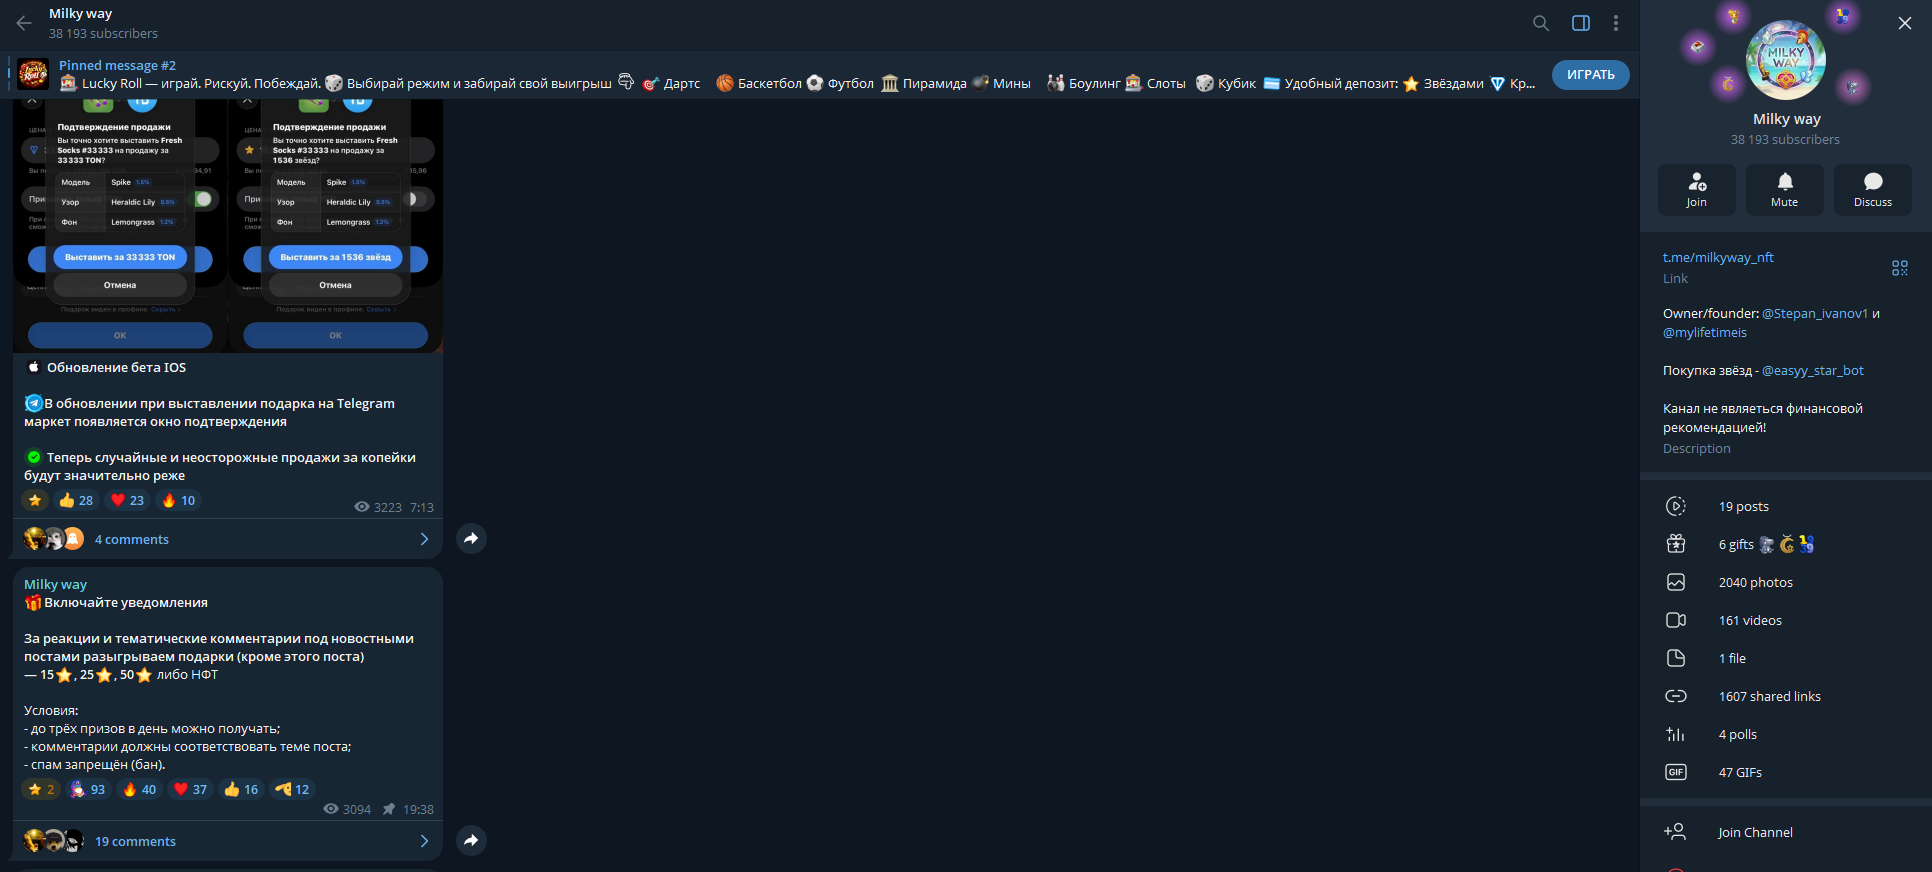Open search in the channel header

1541,23
